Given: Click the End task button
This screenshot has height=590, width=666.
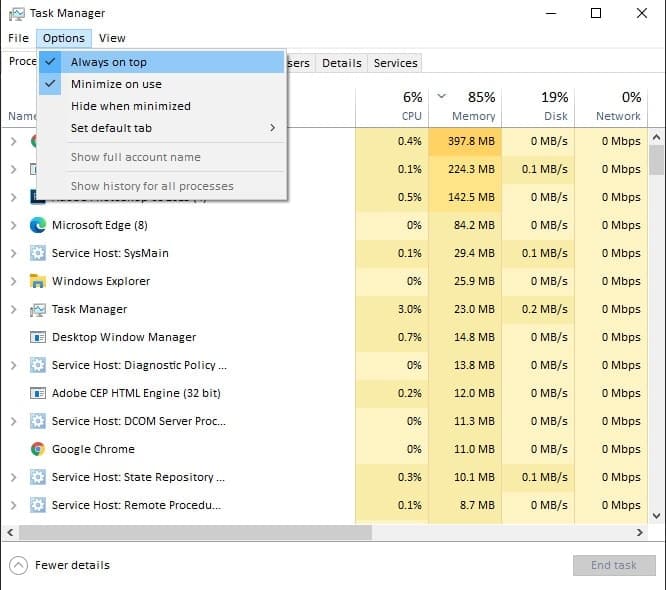Looking at the screenshot, I should pos(614,565).
